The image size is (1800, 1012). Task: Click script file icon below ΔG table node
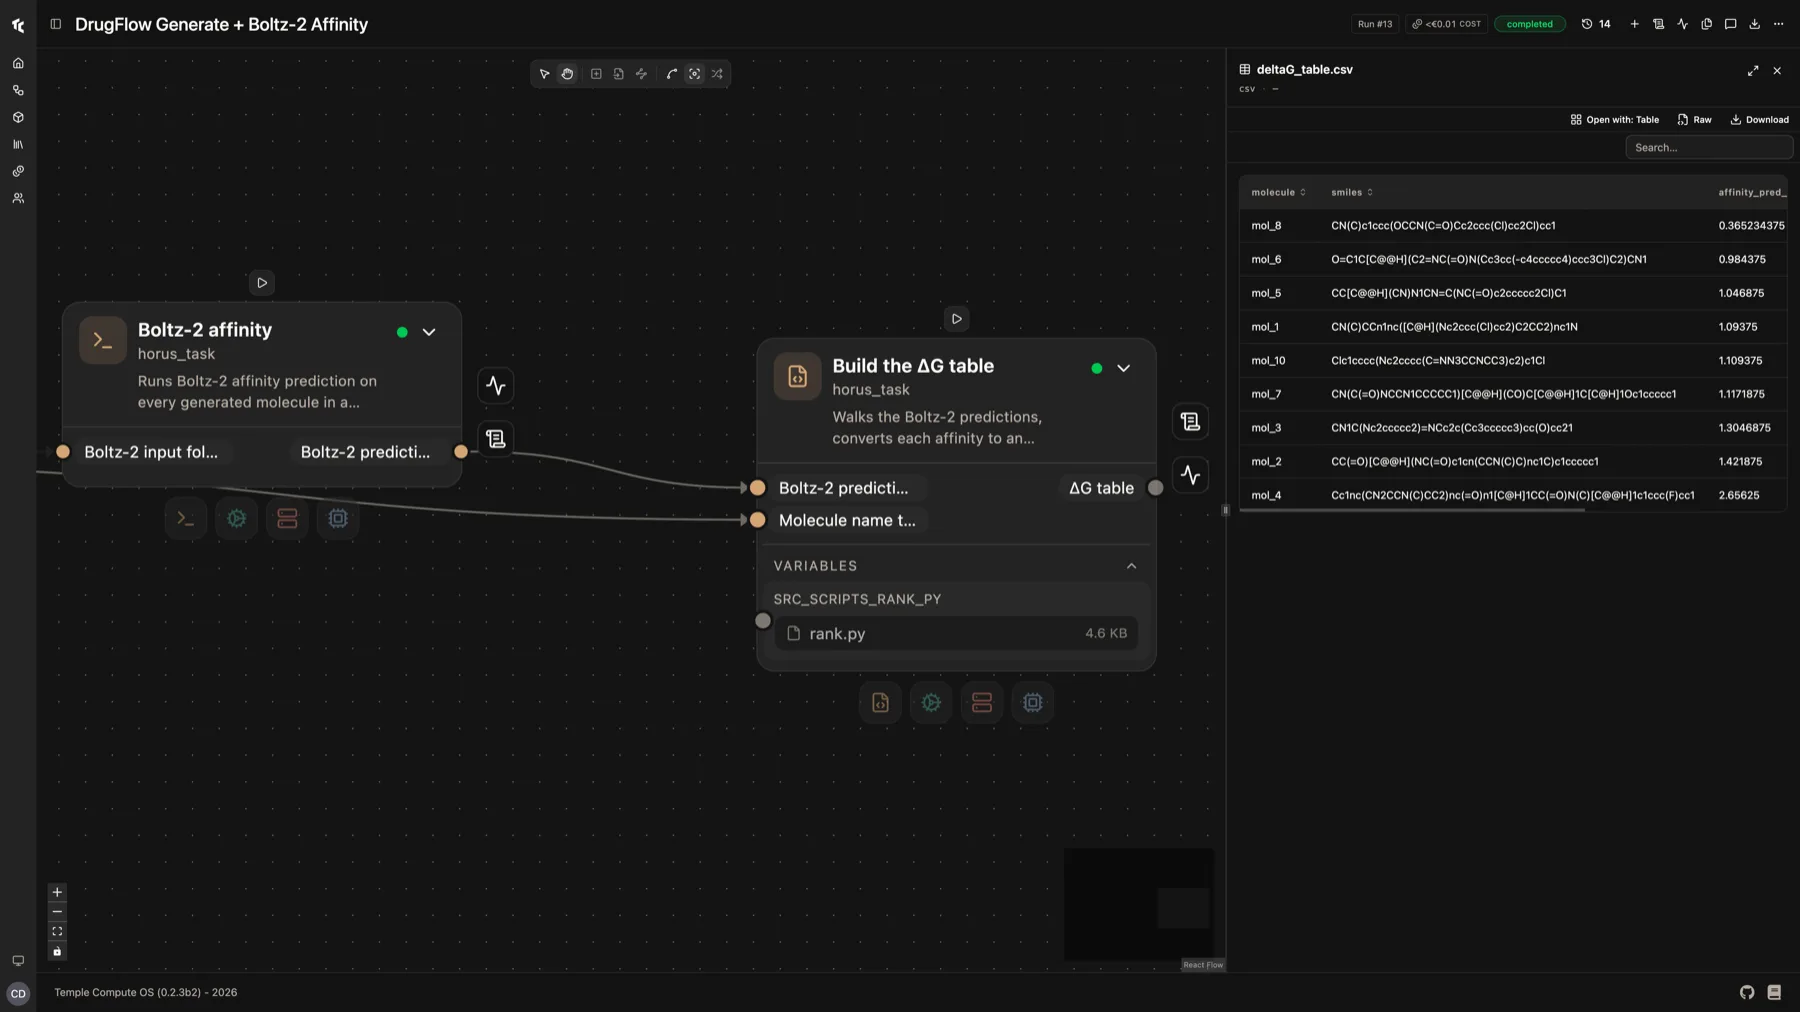click(x=881, y=703)
